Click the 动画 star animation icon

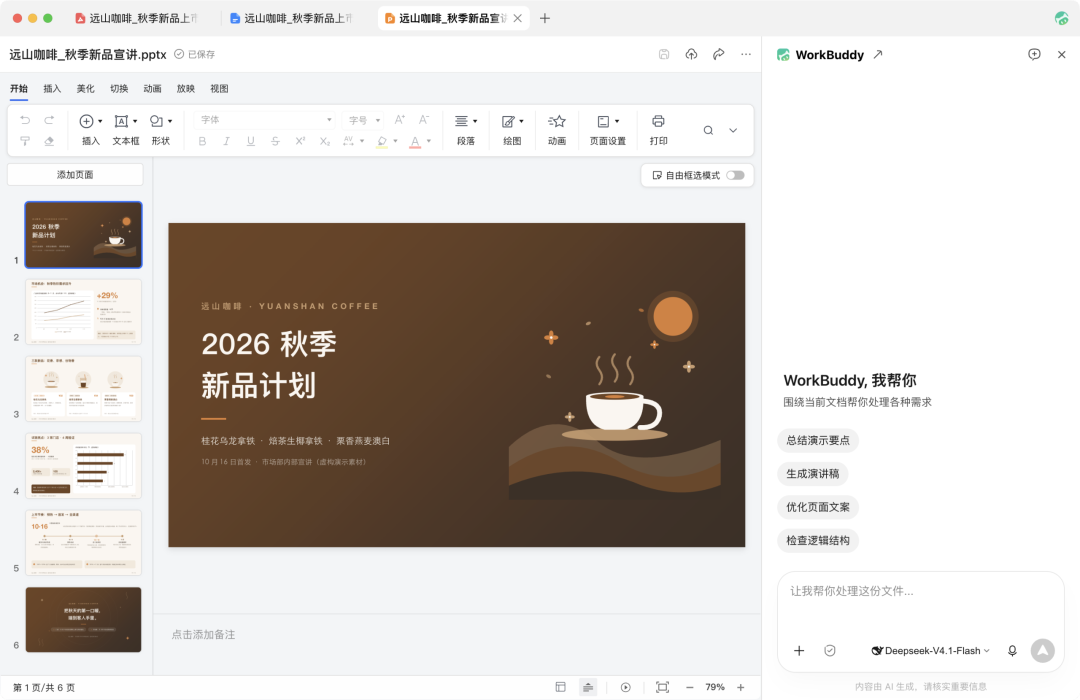click(x=557, y=121)
